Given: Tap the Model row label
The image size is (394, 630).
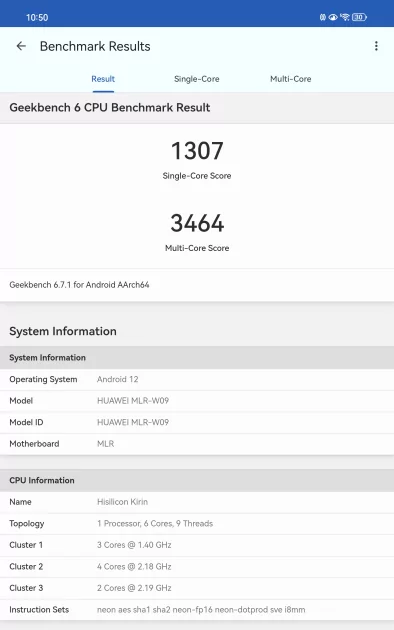Looking at the screenshot, I should coord(21,401).
